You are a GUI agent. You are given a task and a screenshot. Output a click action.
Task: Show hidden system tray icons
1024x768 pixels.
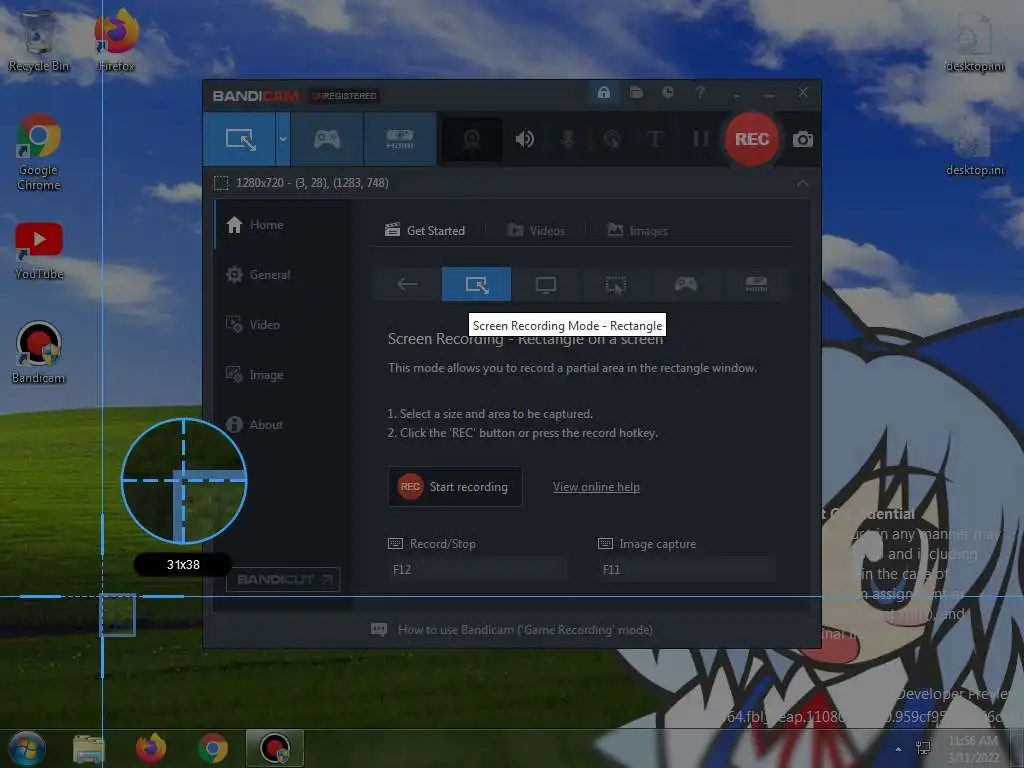click(898, 749)
